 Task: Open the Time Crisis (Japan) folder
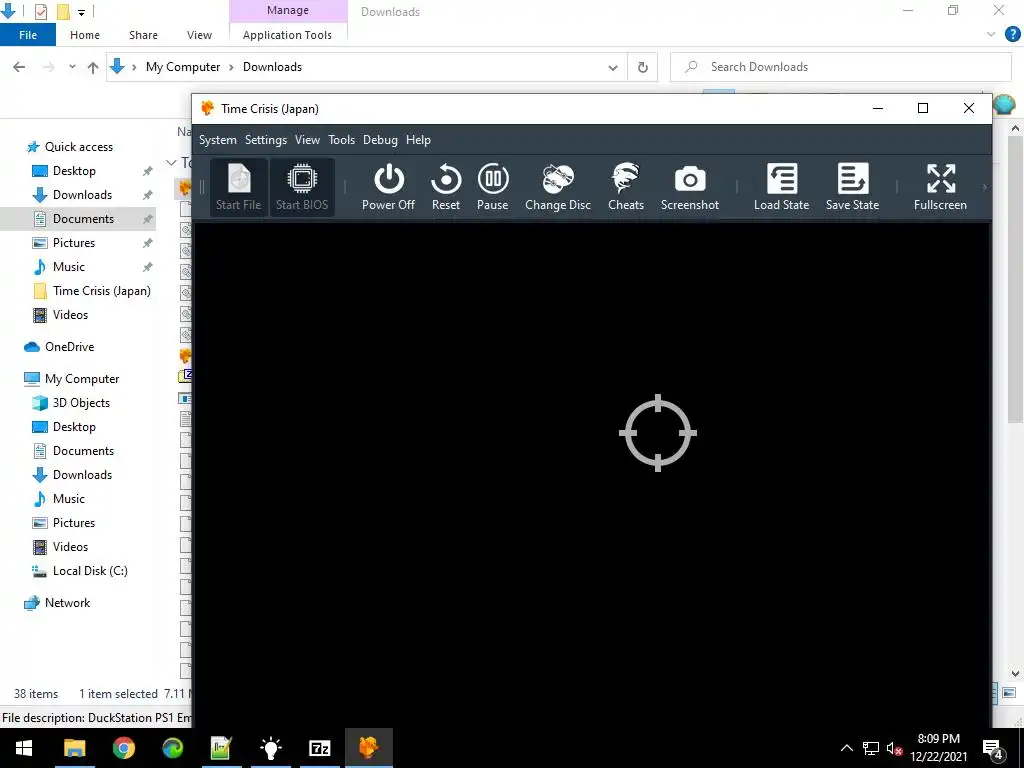coord(101,291)
